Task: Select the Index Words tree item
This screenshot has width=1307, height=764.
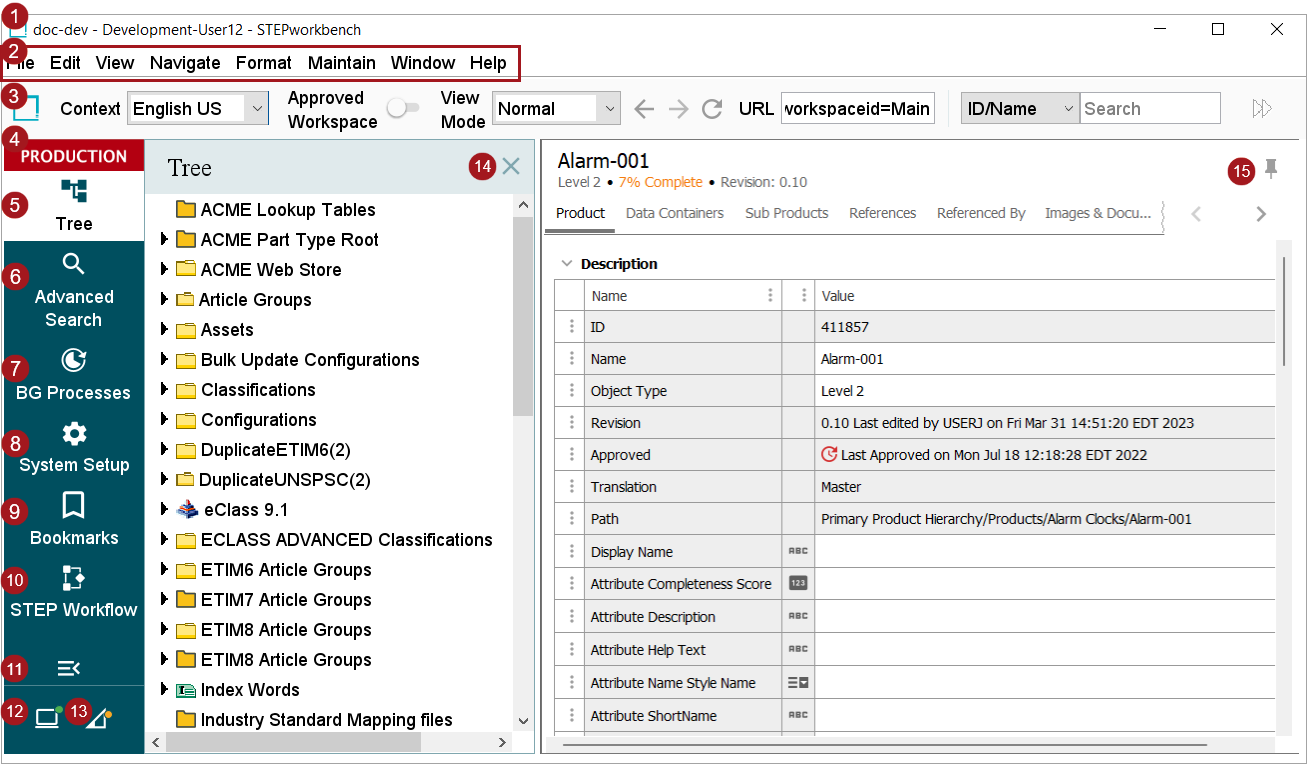Action: 249,690
